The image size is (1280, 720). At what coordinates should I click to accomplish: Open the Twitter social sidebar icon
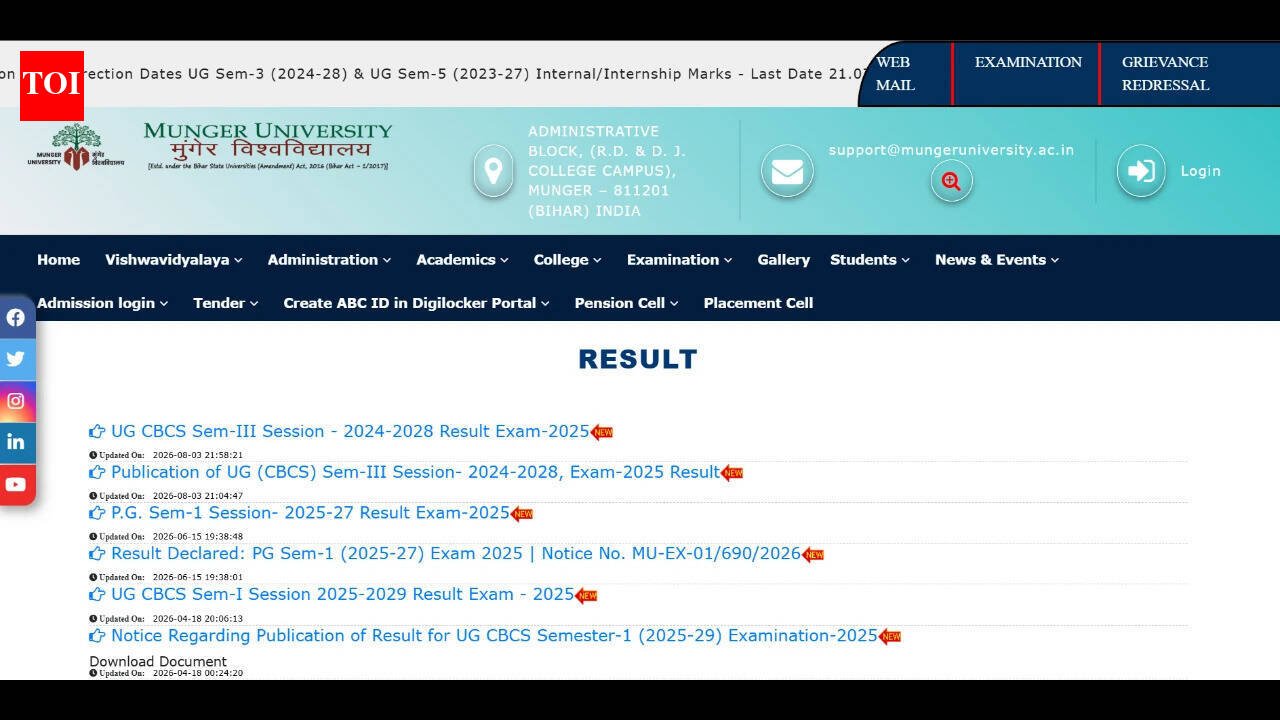point(16,359)
